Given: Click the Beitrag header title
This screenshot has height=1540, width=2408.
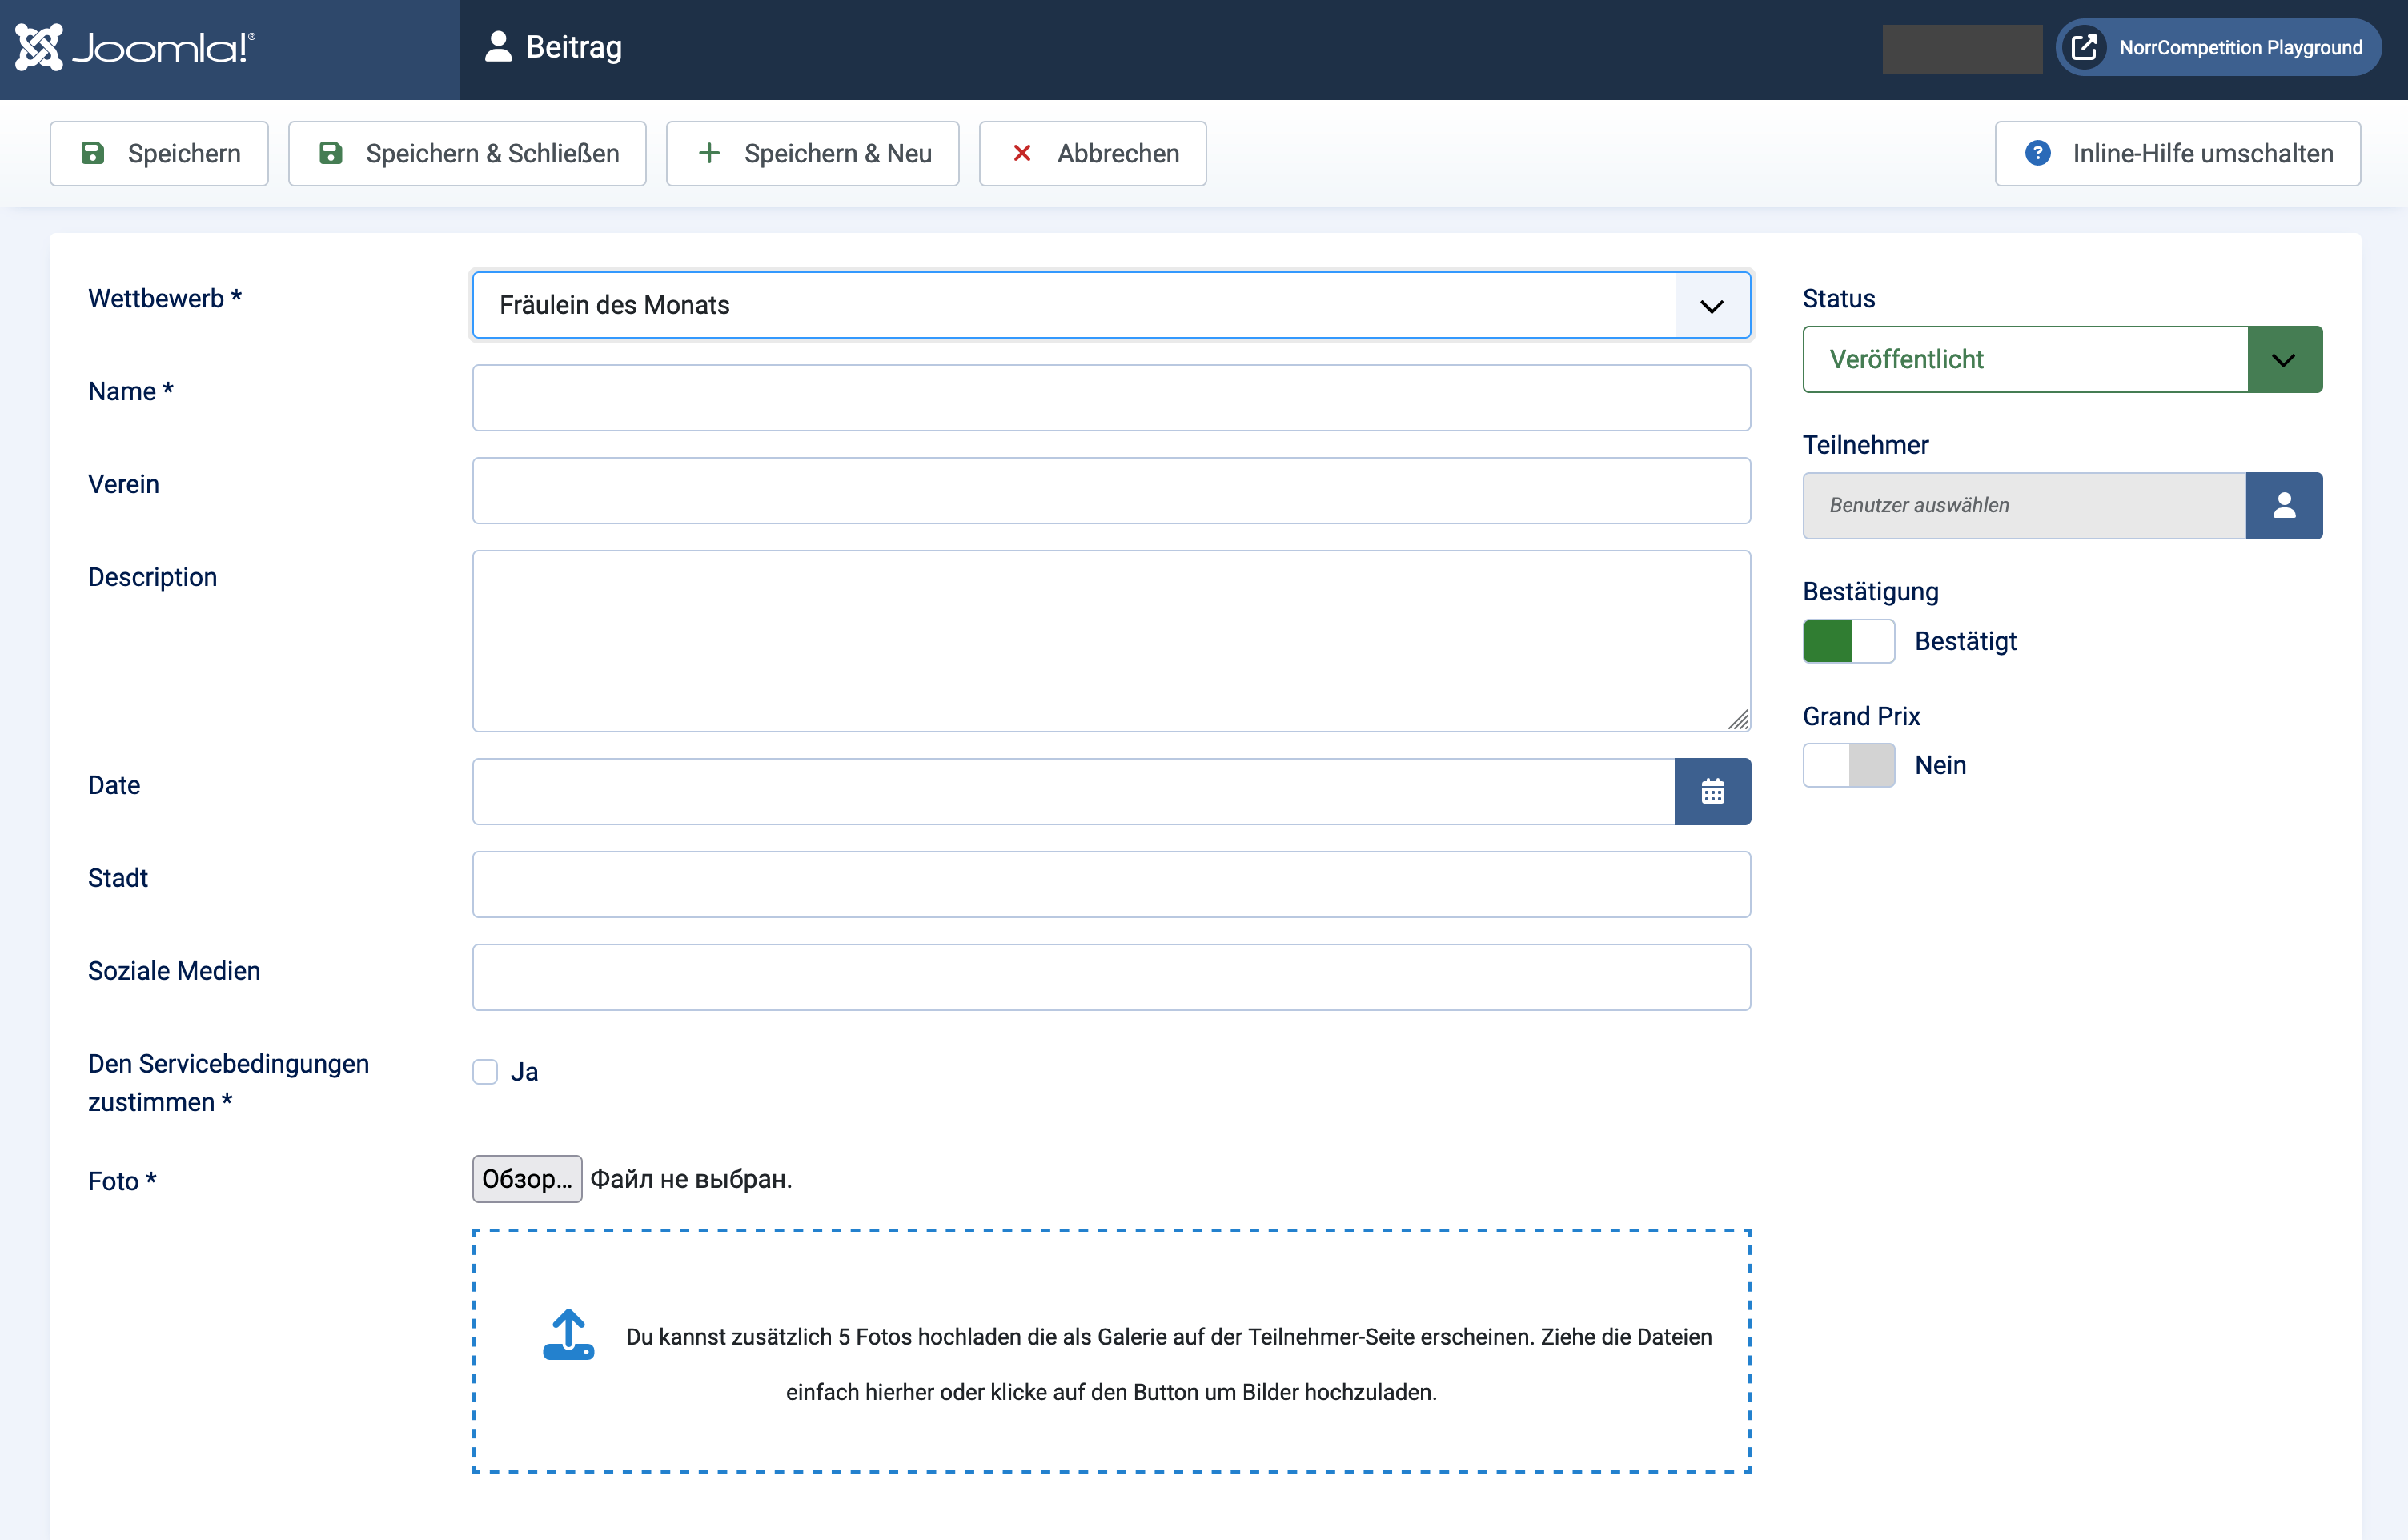Looking at the screenshot, I should pos(573,47).
